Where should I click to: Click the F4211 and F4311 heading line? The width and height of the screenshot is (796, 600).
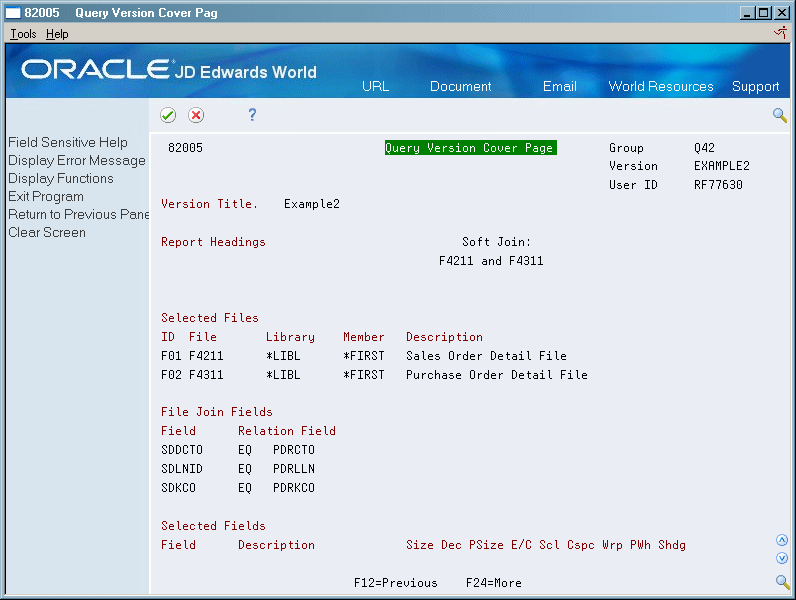point(491,261)
